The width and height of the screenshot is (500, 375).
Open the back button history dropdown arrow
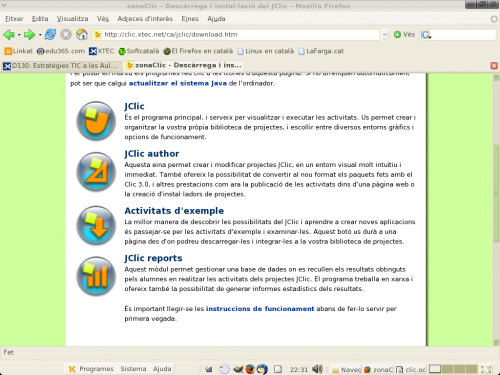19,35
